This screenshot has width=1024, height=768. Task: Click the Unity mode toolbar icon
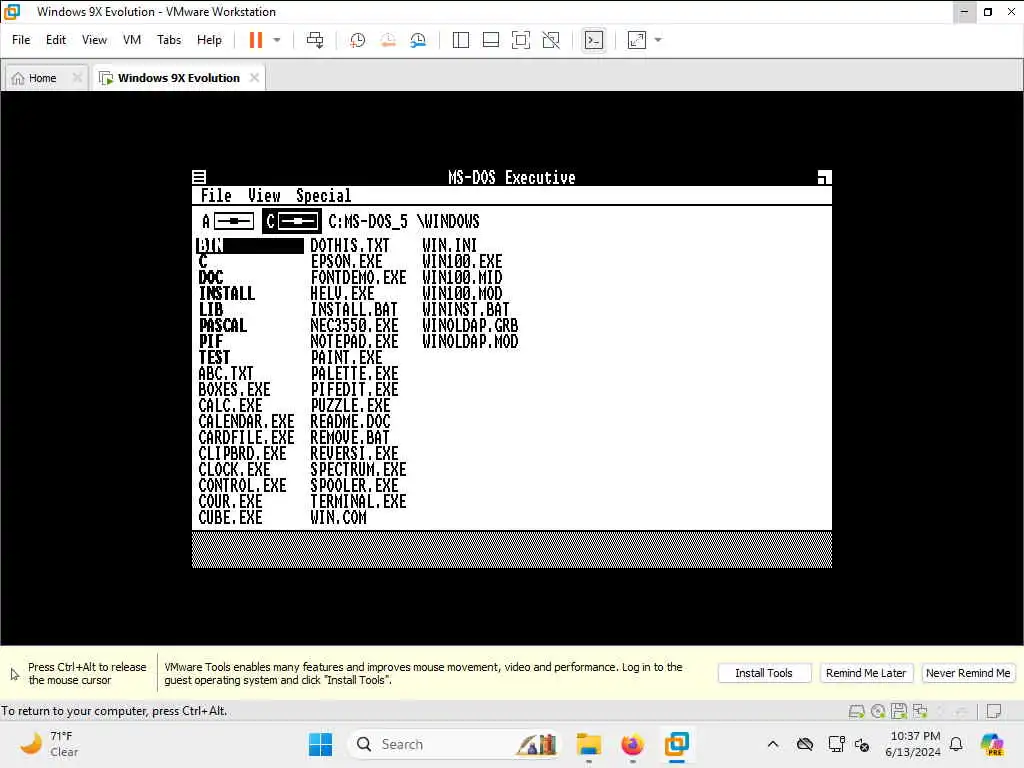[x=551, y=40]
